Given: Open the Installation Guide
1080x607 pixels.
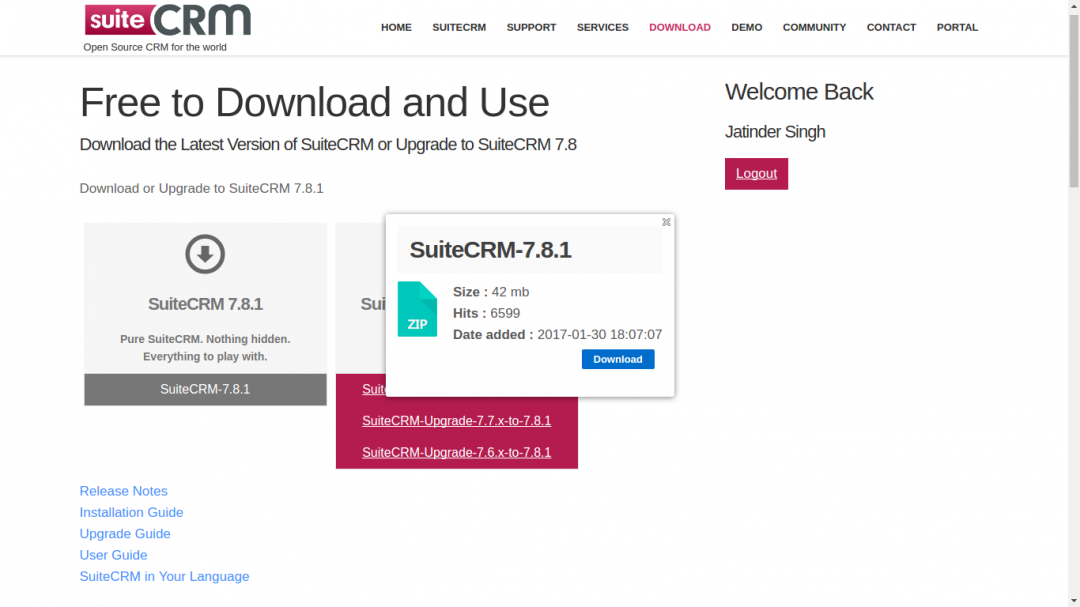Looking at the screenshot, I should 131,512.
